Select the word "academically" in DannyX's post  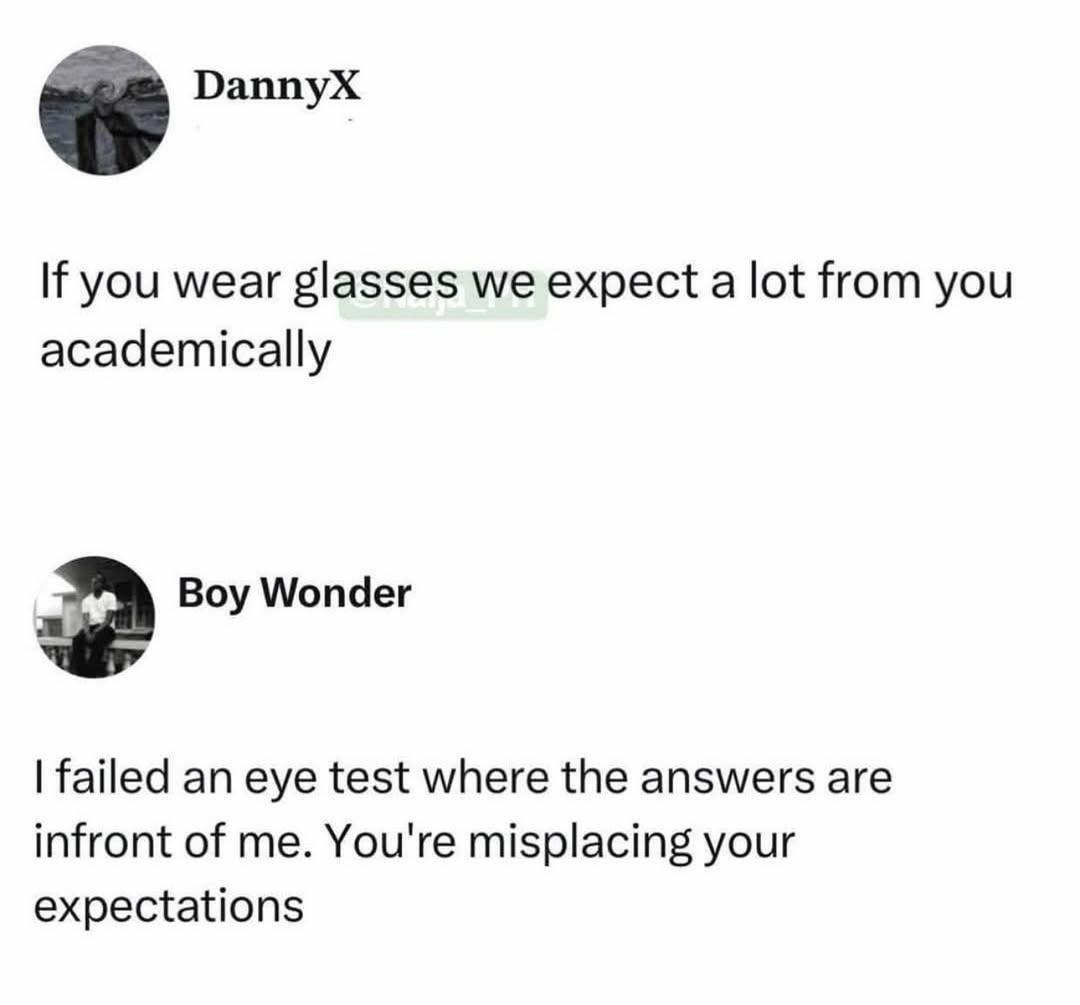[186, 351]
